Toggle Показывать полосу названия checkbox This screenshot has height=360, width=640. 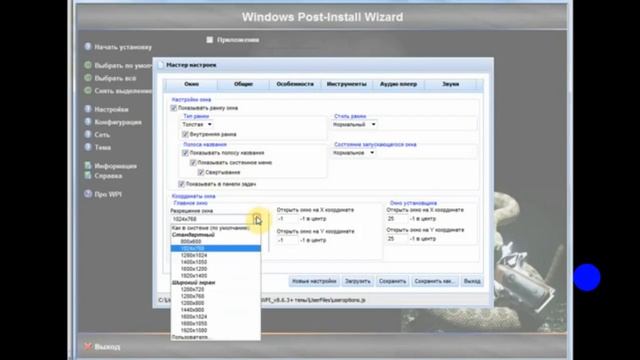click(185, 153)
